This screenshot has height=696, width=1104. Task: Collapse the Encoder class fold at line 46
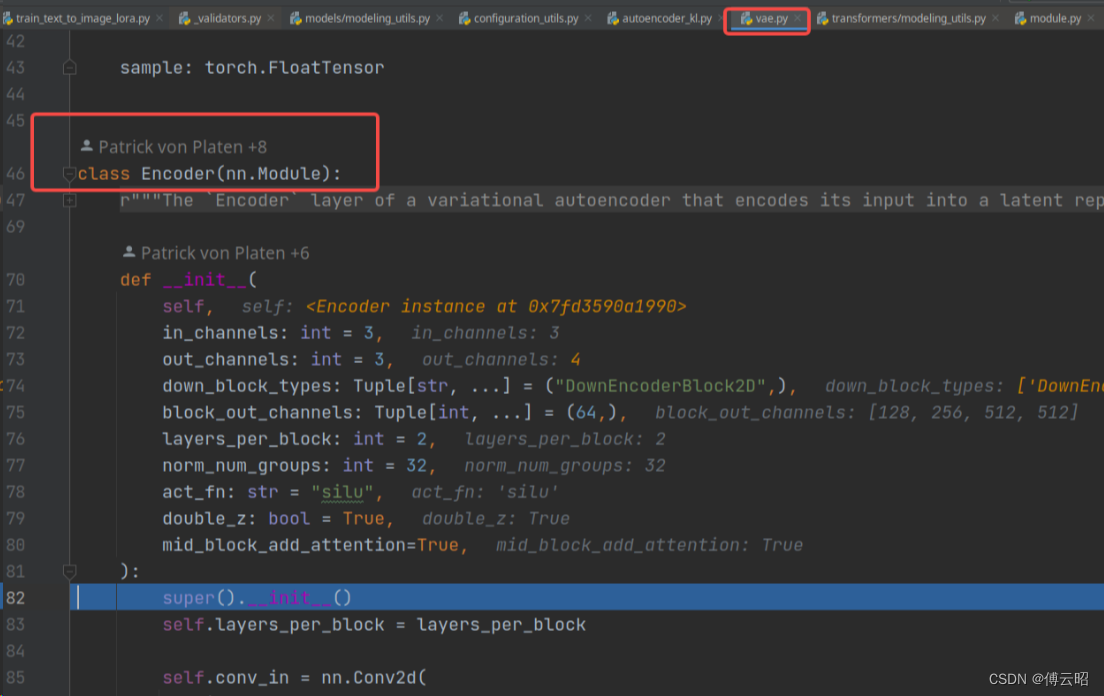pos(69,173)
